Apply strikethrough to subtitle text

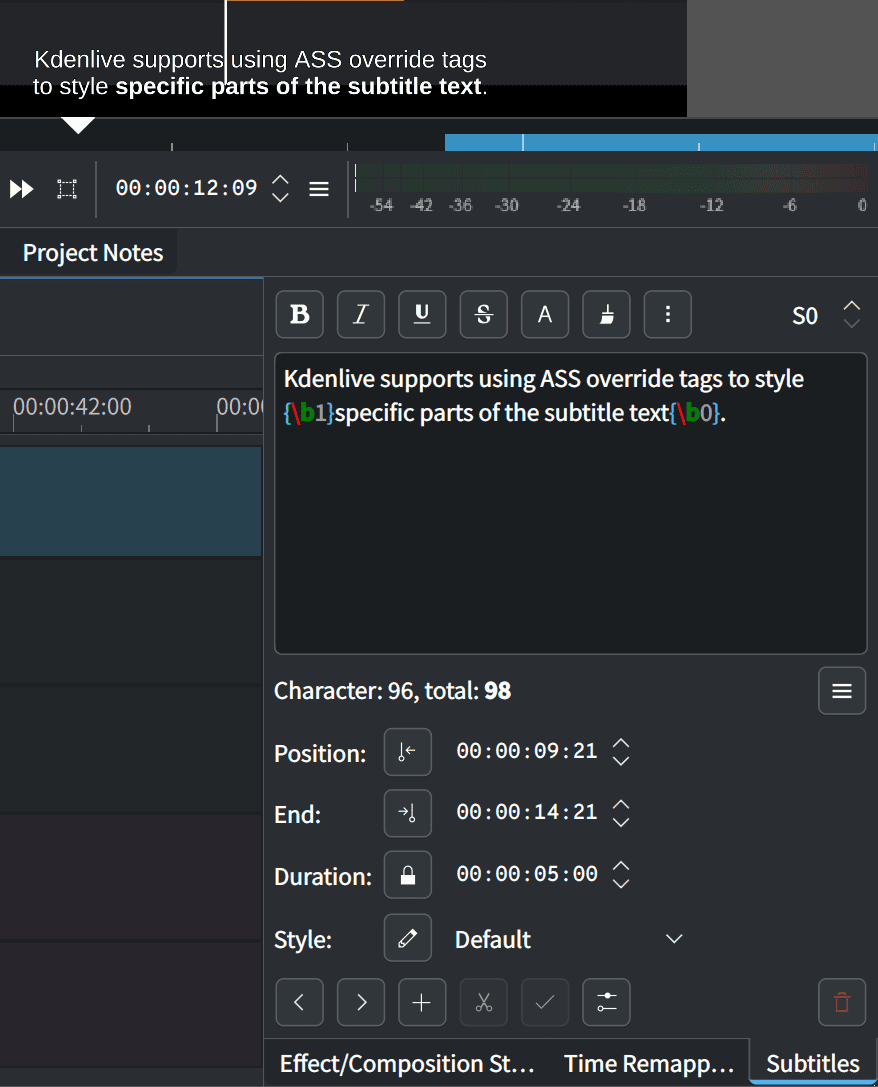click(x=483, y=314)
